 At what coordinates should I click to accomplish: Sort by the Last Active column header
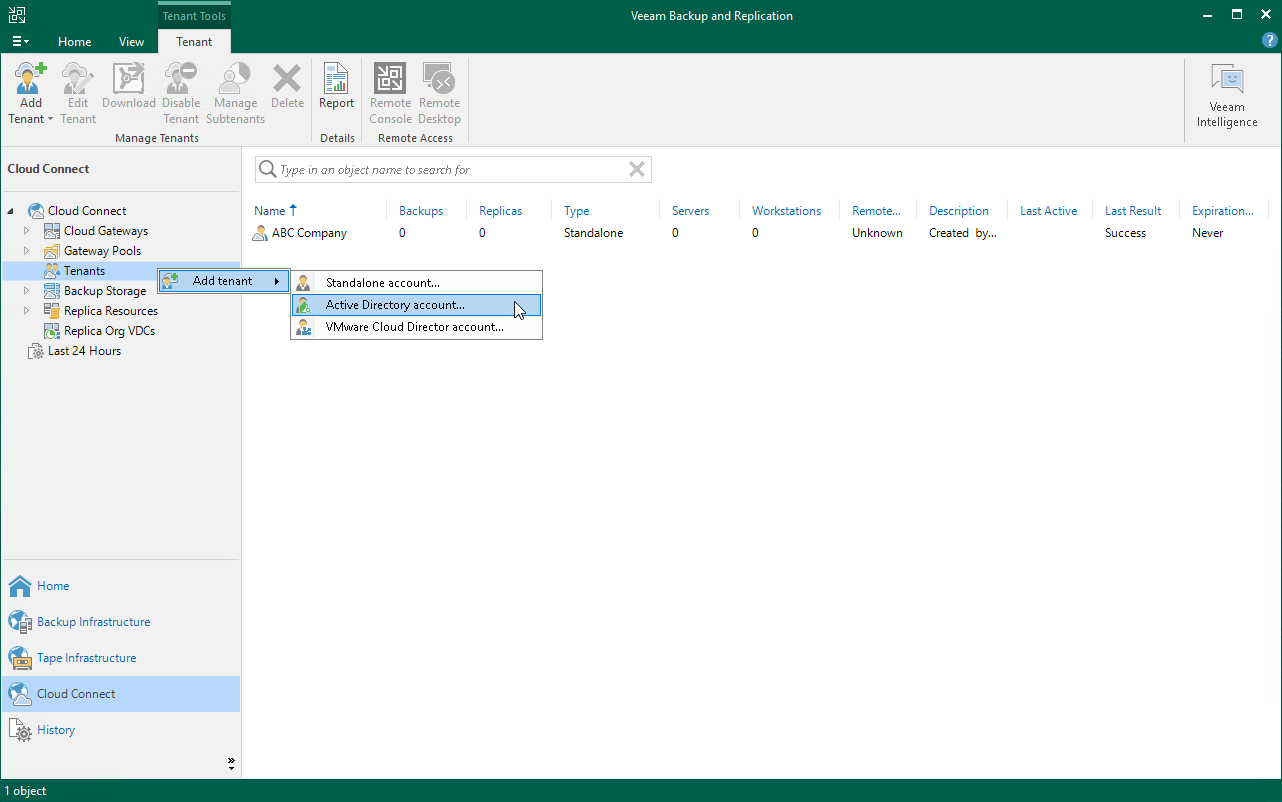click(x=1048, y=211)
